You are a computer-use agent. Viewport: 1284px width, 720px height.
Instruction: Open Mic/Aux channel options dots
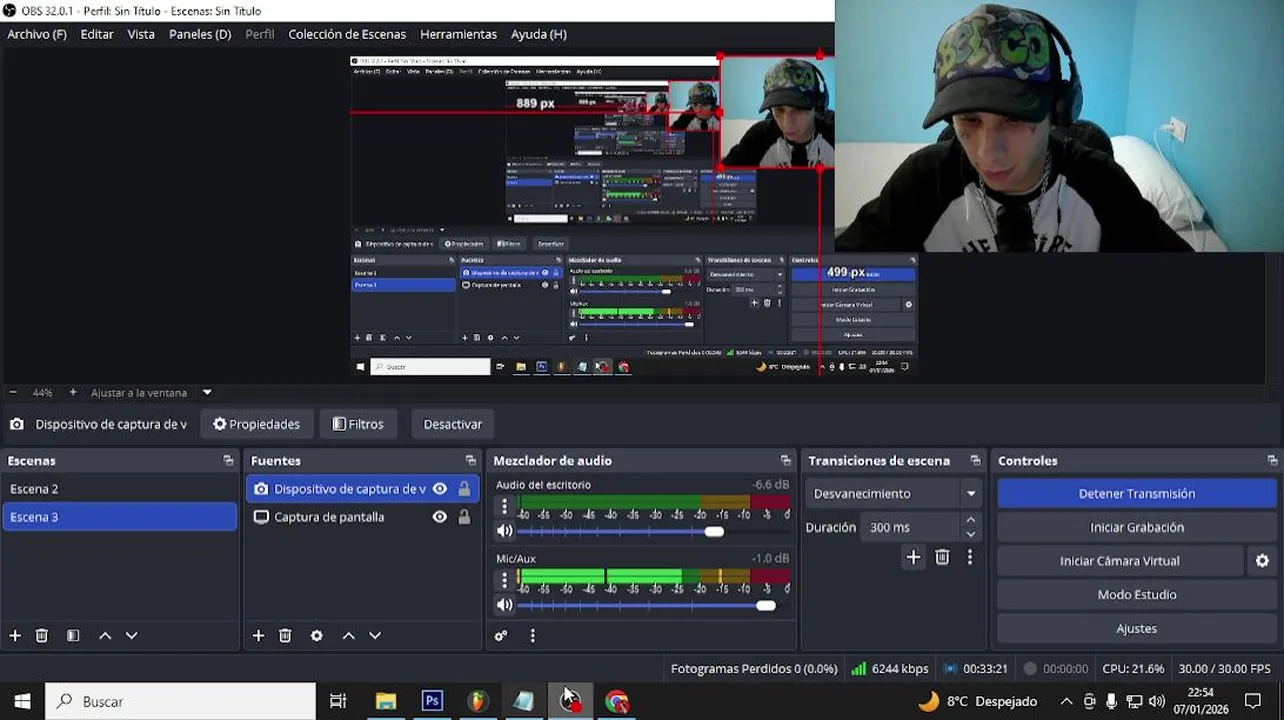[504, 580]
